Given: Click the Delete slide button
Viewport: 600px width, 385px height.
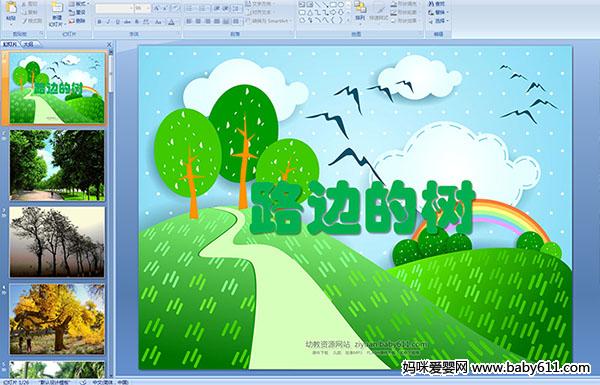Looking at the screenshot, I should (77, 21).
